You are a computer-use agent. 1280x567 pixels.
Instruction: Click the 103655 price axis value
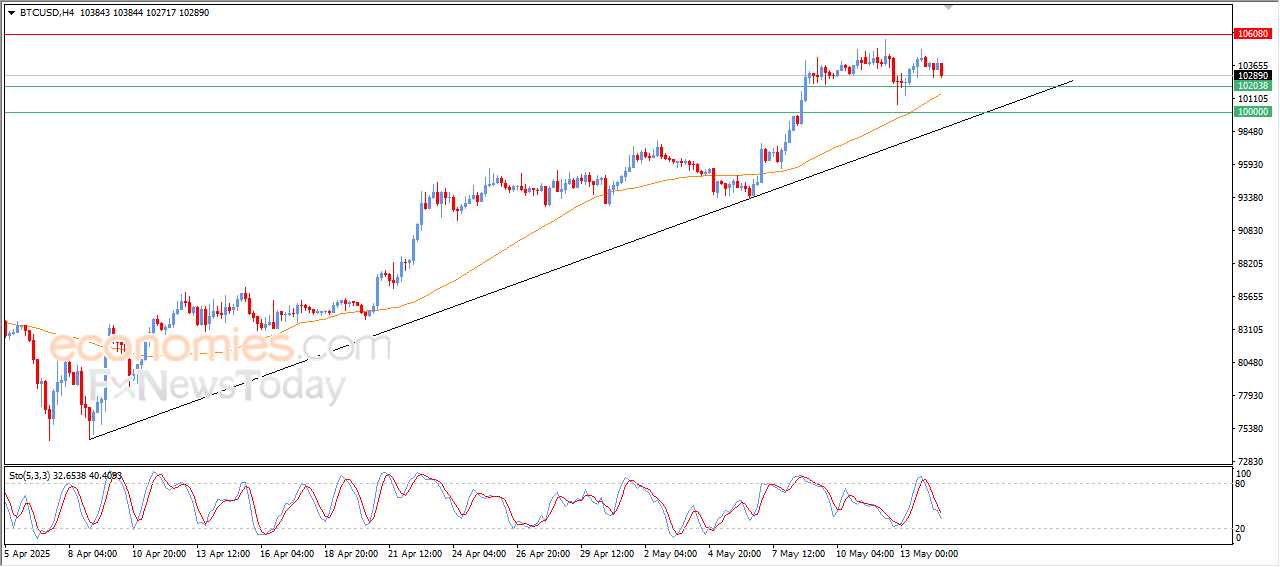click(x=1251, y=66)
